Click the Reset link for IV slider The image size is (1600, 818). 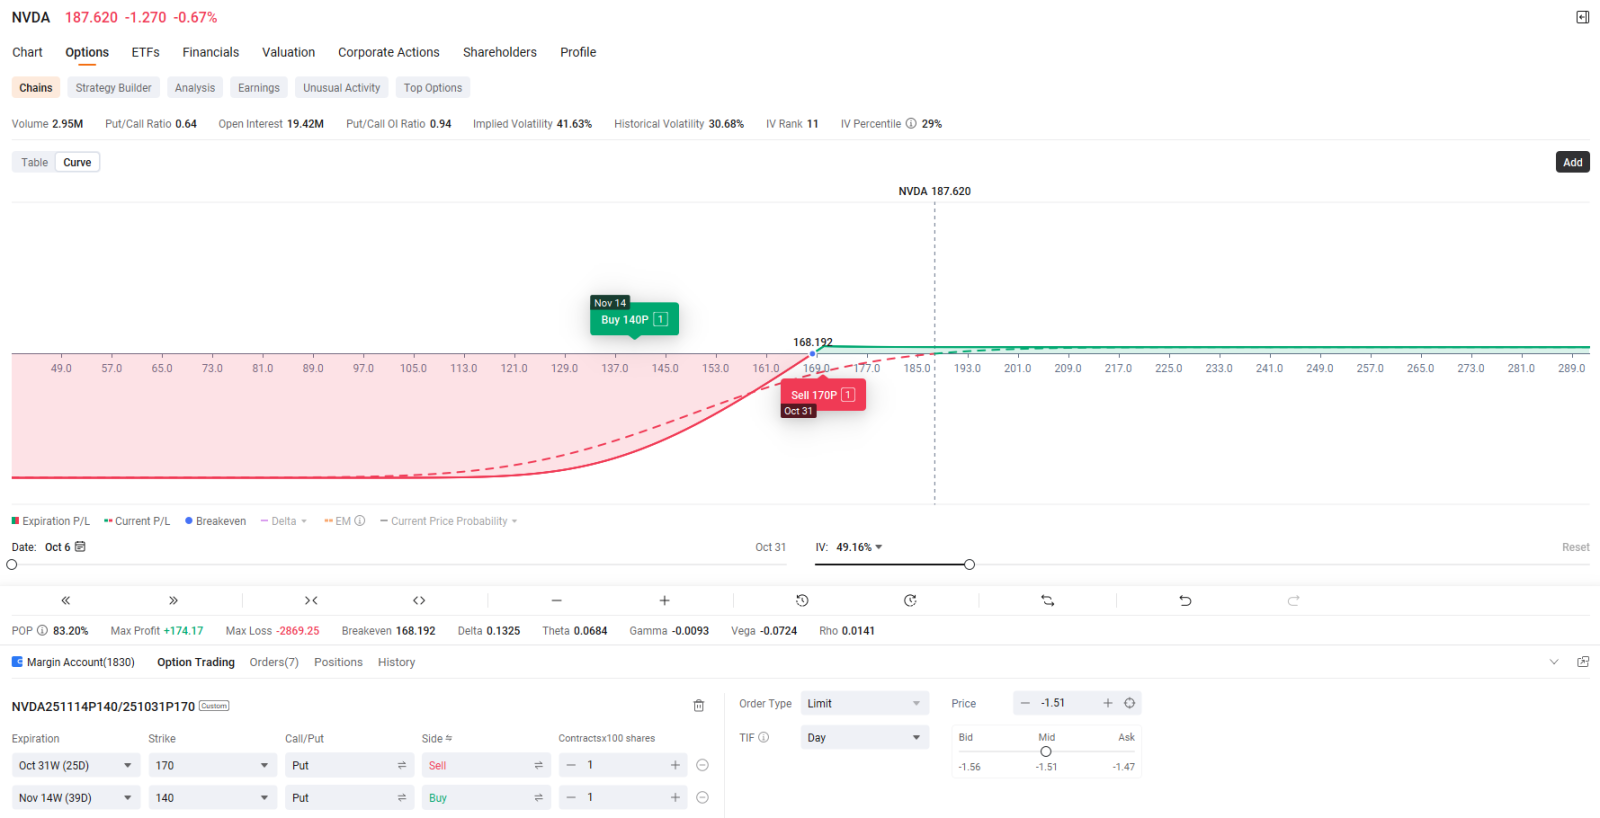coord(1575,548)
